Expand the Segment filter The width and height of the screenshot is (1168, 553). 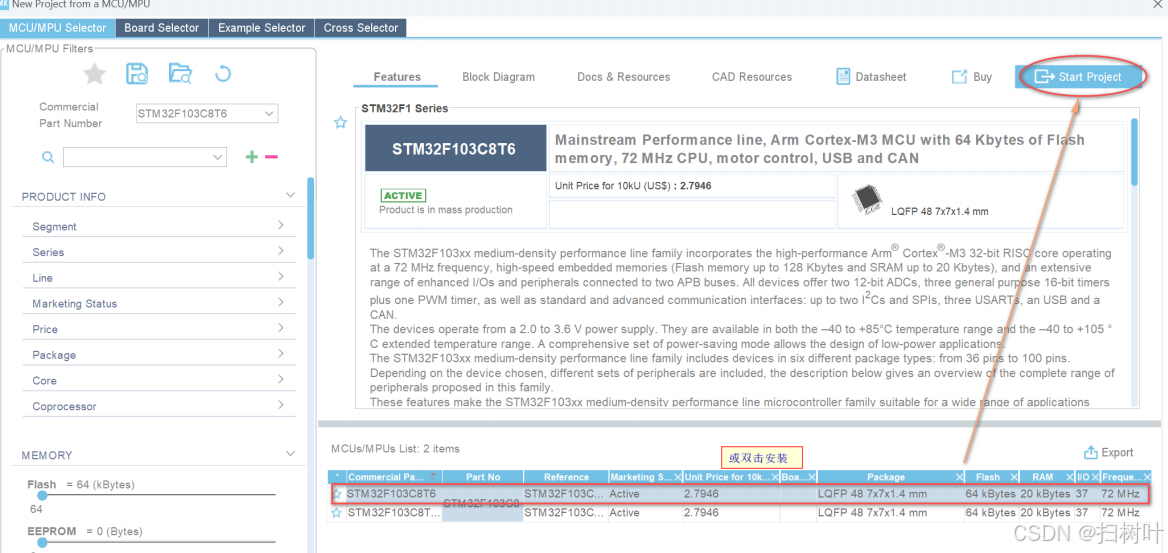(x=281, y=225)
